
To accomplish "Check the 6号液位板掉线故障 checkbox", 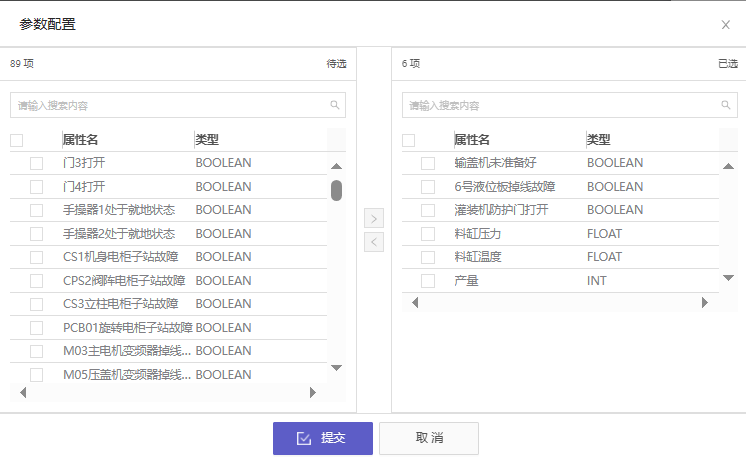I will click(x=428, y=186).
